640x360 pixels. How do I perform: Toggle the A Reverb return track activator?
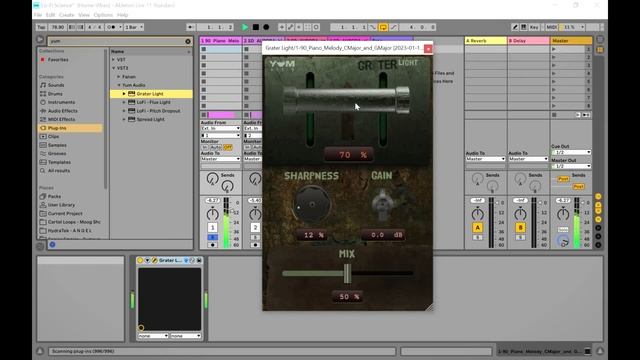coord(478,227)
